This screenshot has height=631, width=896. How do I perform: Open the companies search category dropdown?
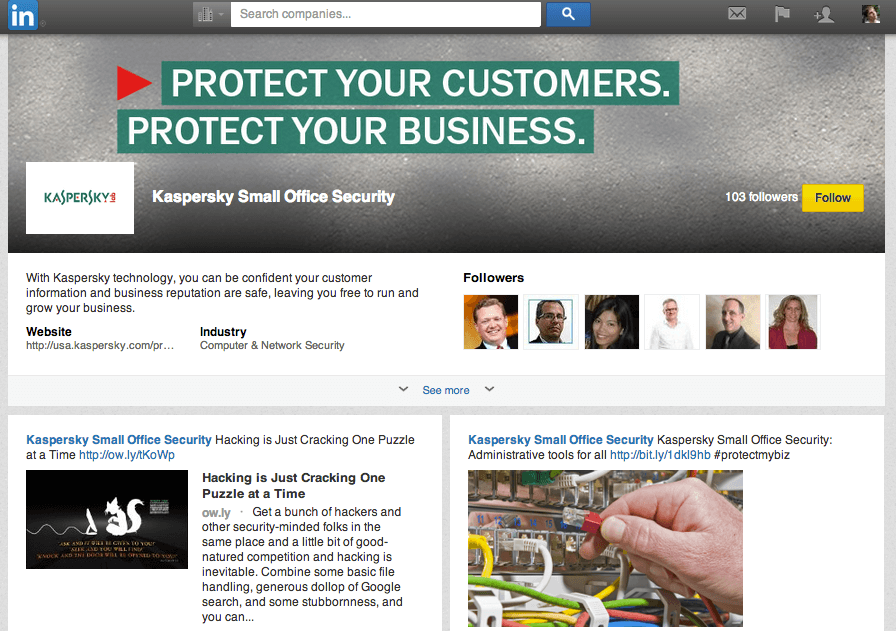coord(211,14)
